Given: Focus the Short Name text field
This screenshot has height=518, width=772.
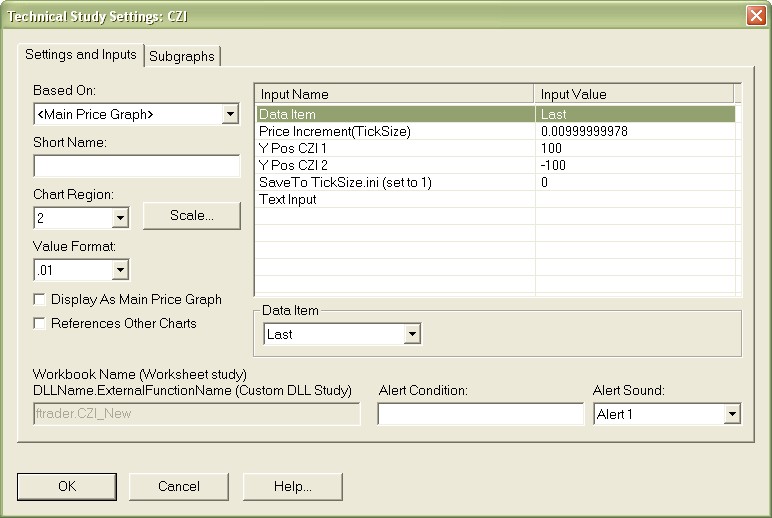Looking at the screenshot, I should [x=136, y=166].
